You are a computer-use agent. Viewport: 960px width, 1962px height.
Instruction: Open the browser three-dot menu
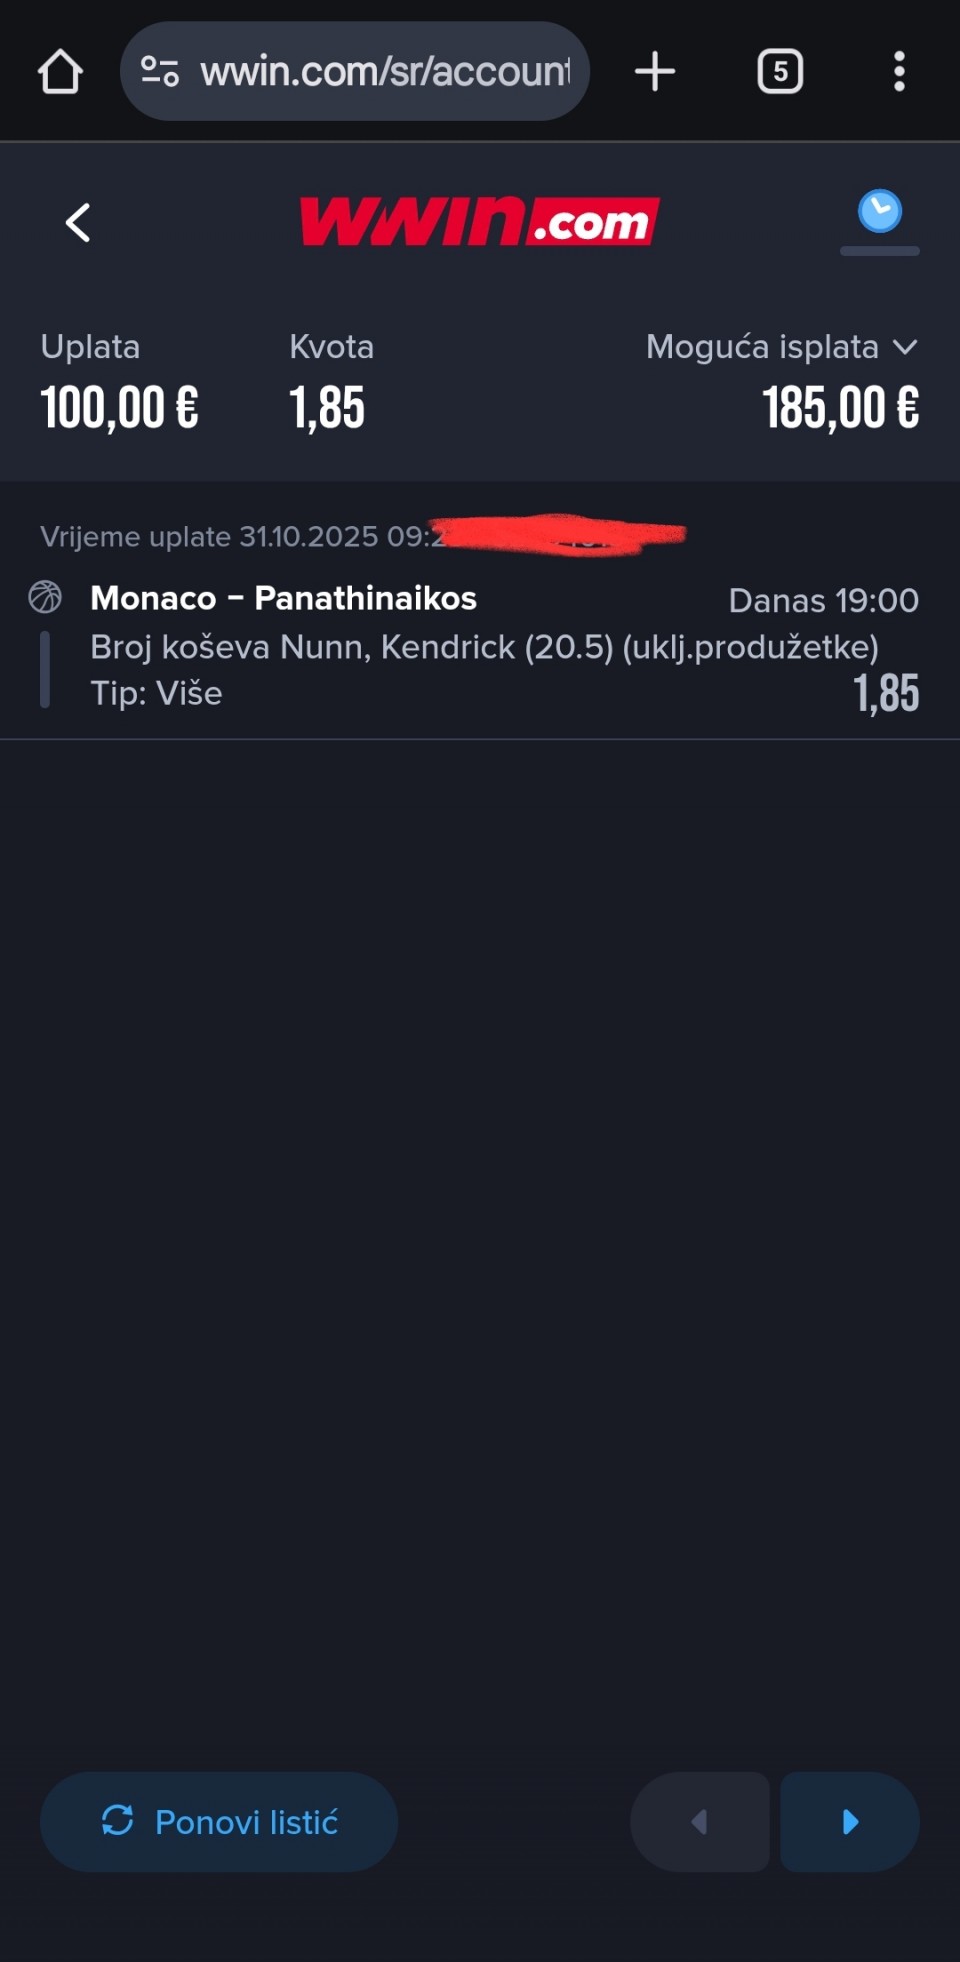(899, 72)
